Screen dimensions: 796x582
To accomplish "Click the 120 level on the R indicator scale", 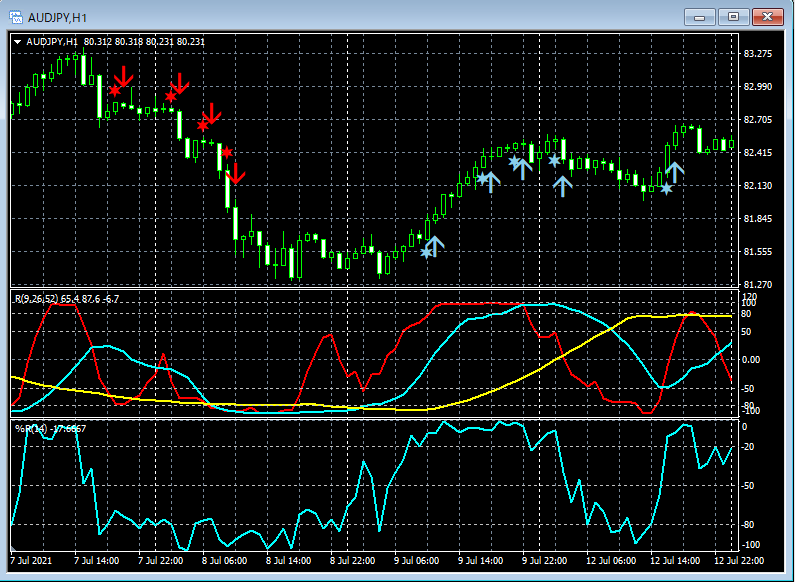I will [x=749, y=296].
